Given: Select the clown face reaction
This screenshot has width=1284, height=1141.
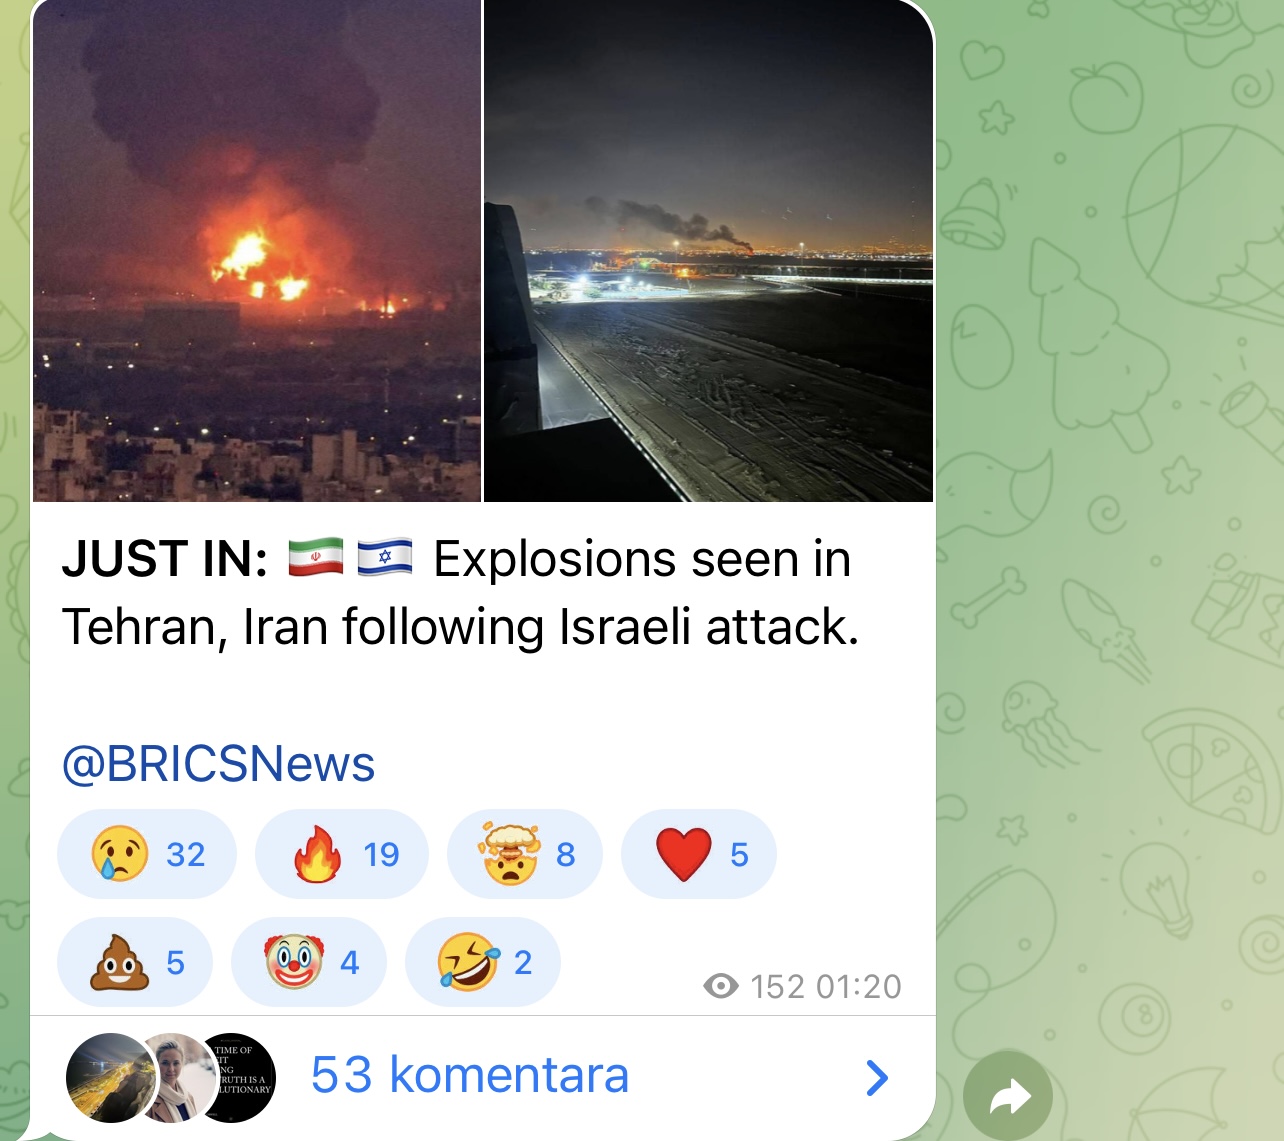Looking at the screenshot, I should coord(309,962).
